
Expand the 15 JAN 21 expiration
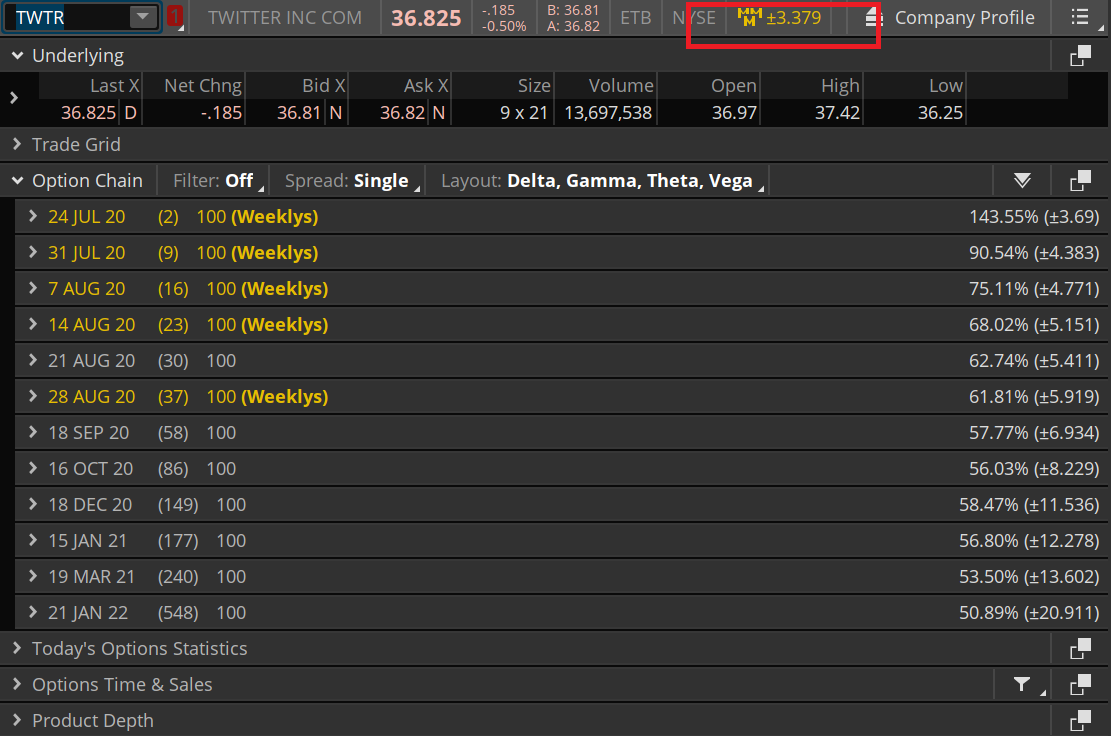(x=33, y=540)
